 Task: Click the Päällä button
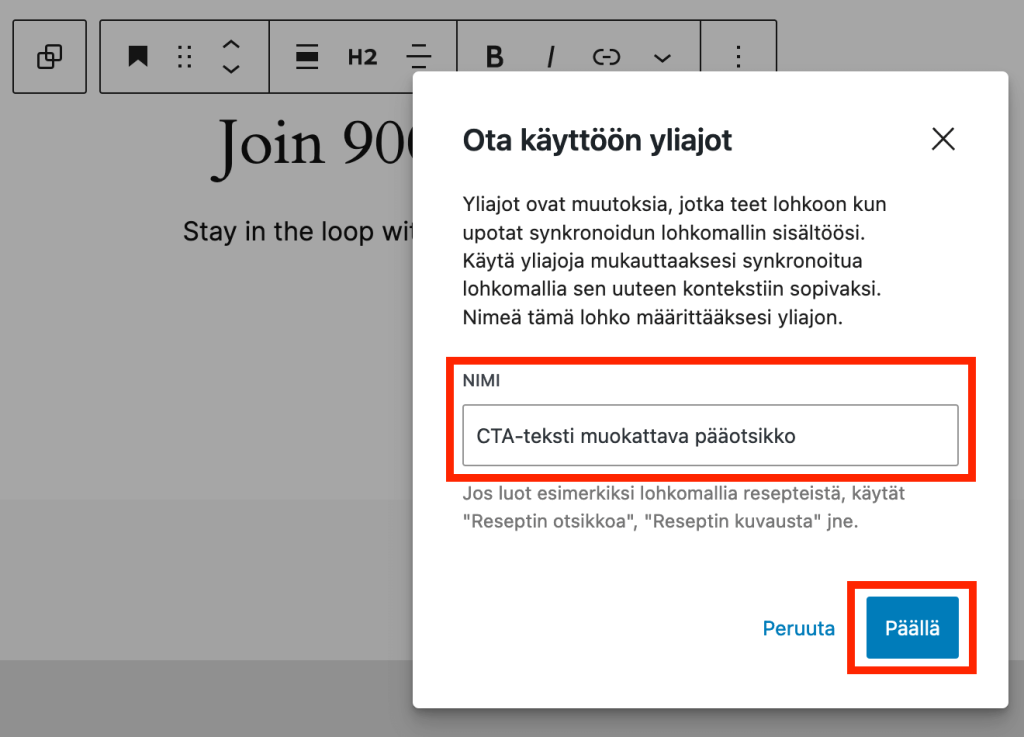(x=912, y=627)
